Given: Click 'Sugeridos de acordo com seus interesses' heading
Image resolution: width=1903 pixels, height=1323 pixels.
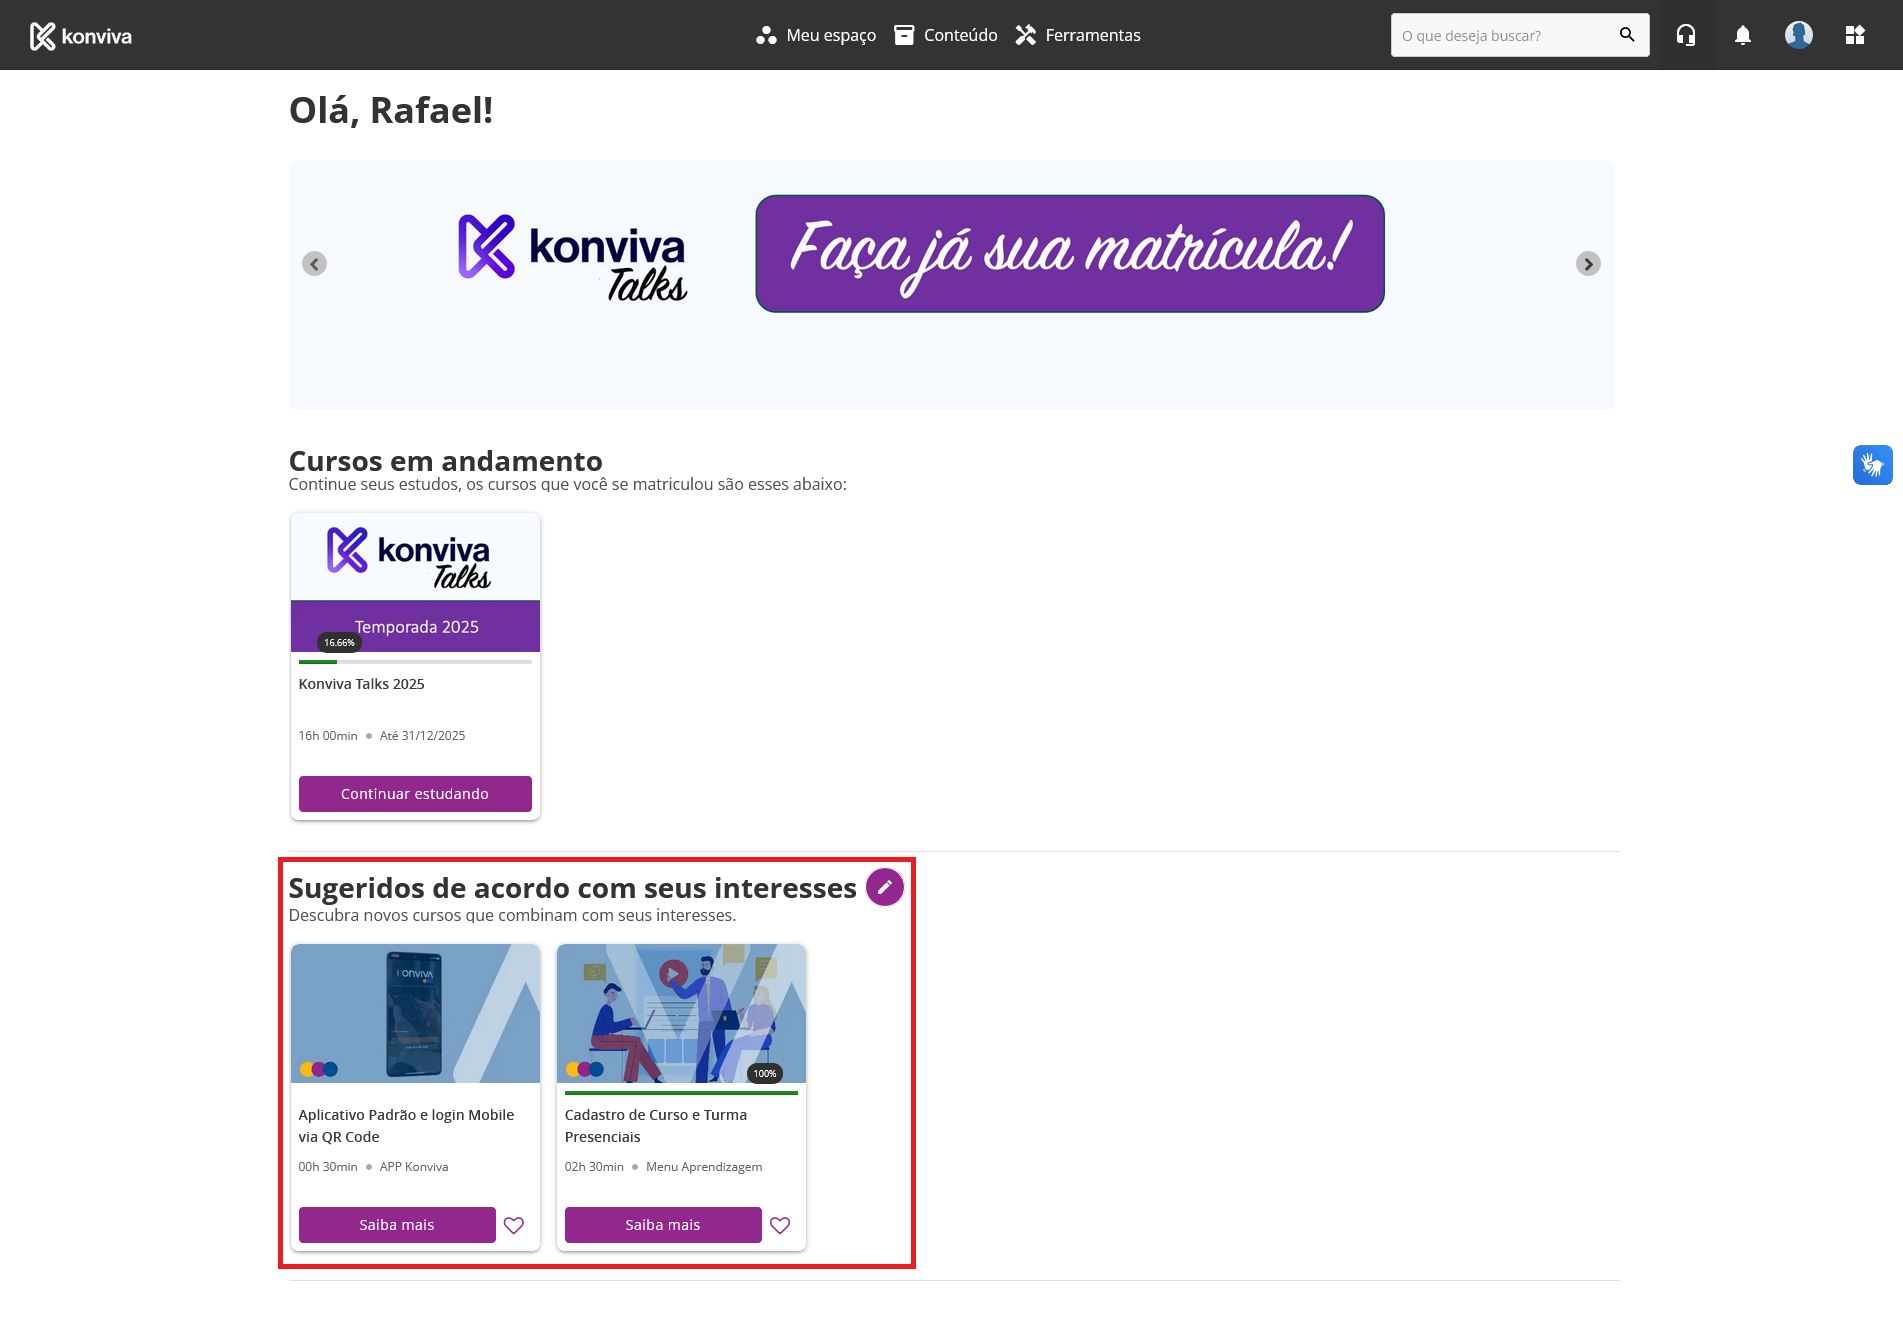Looking at the screenshot, I should tap(572, 888).
